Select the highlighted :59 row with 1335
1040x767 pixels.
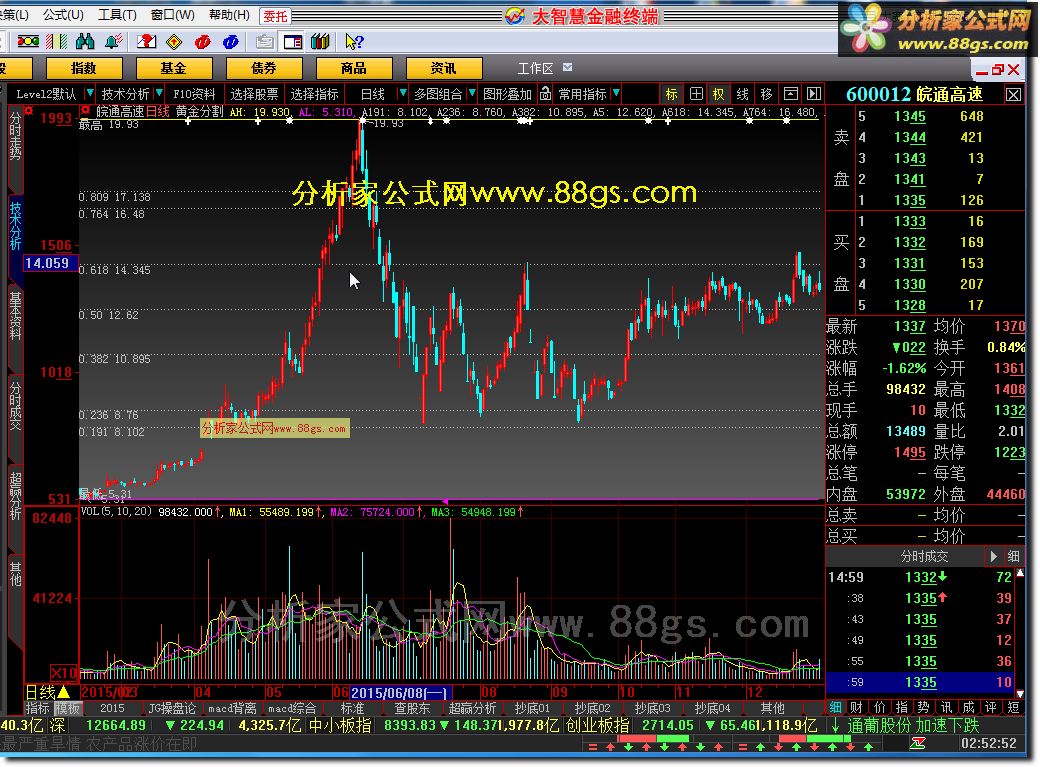click(x=920, y=682)
